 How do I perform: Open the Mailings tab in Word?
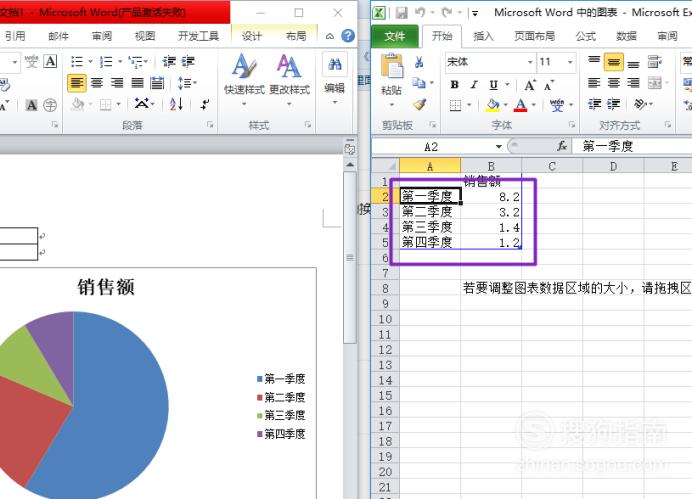(x=59, y=36)
